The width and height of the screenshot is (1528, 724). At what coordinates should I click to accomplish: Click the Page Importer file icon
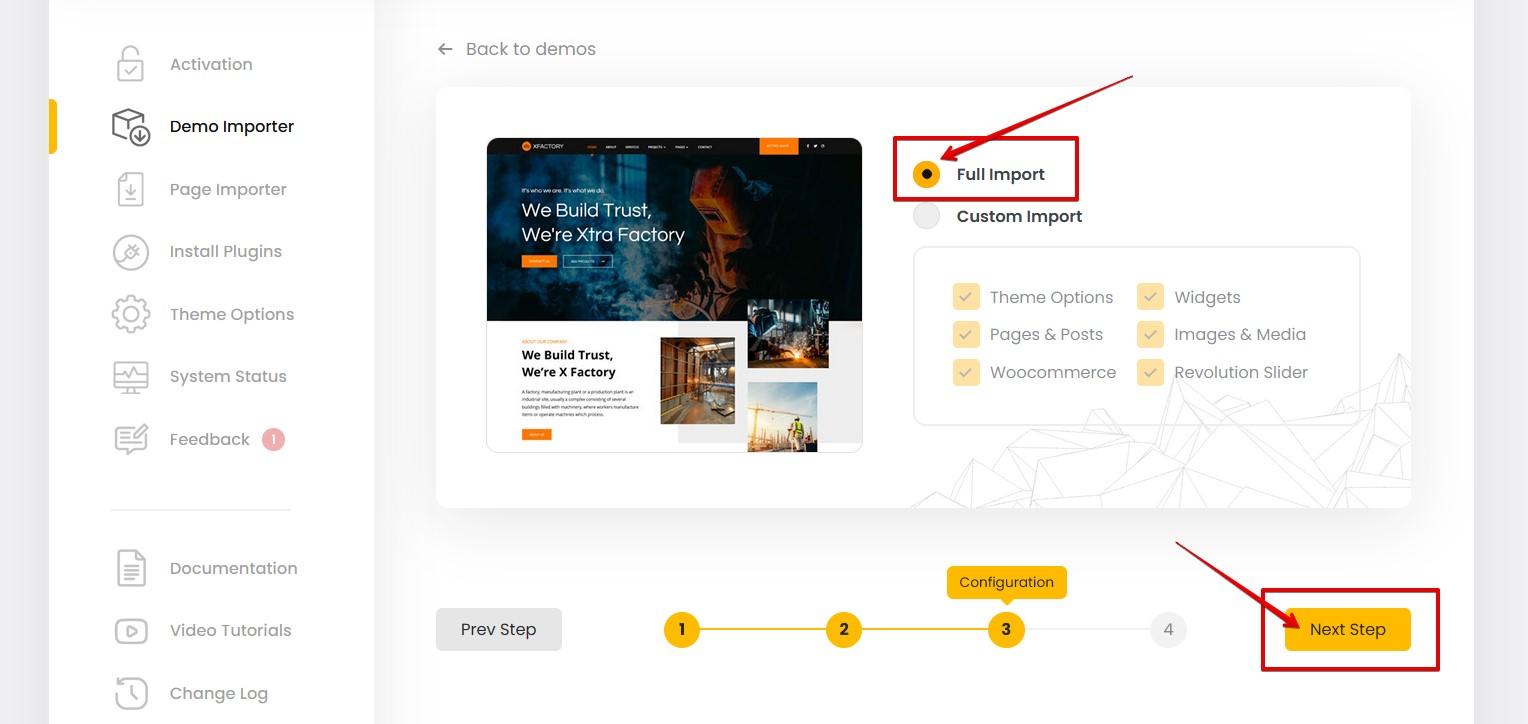[131, 189]
